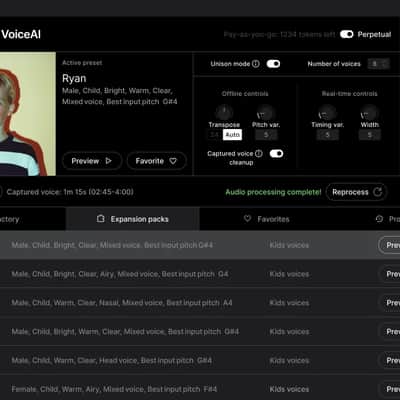The image size is (400, 400).
Task: Click the Captured voice cleanup info icon
Action: point(259,153)
